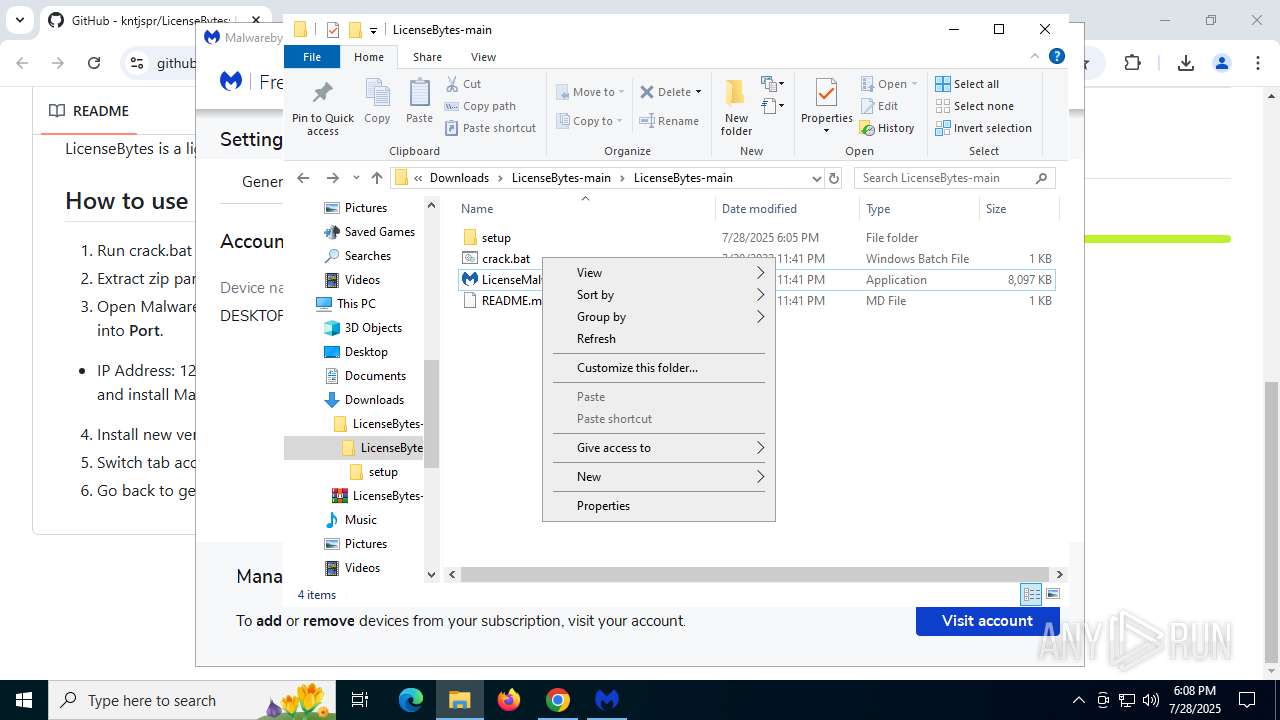Open Malwarebytes taskbar icon

pyautogui.click(x=607, y=700)
